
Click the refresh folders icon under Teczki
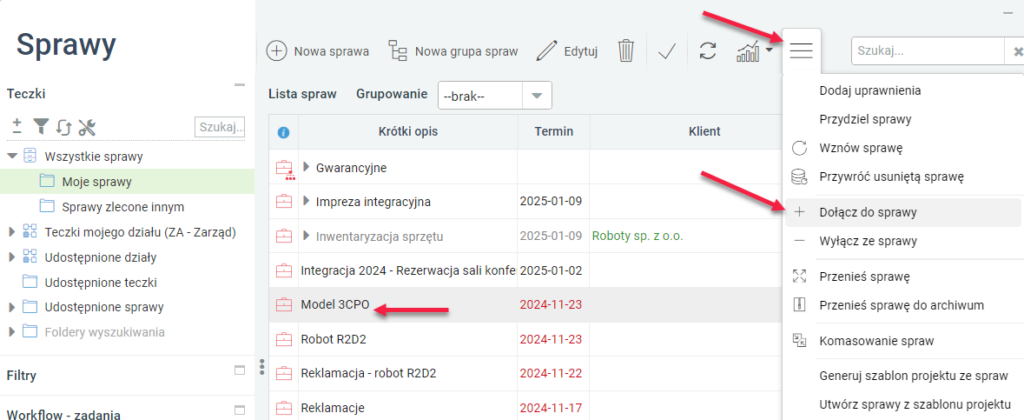[x=63, y=127]
